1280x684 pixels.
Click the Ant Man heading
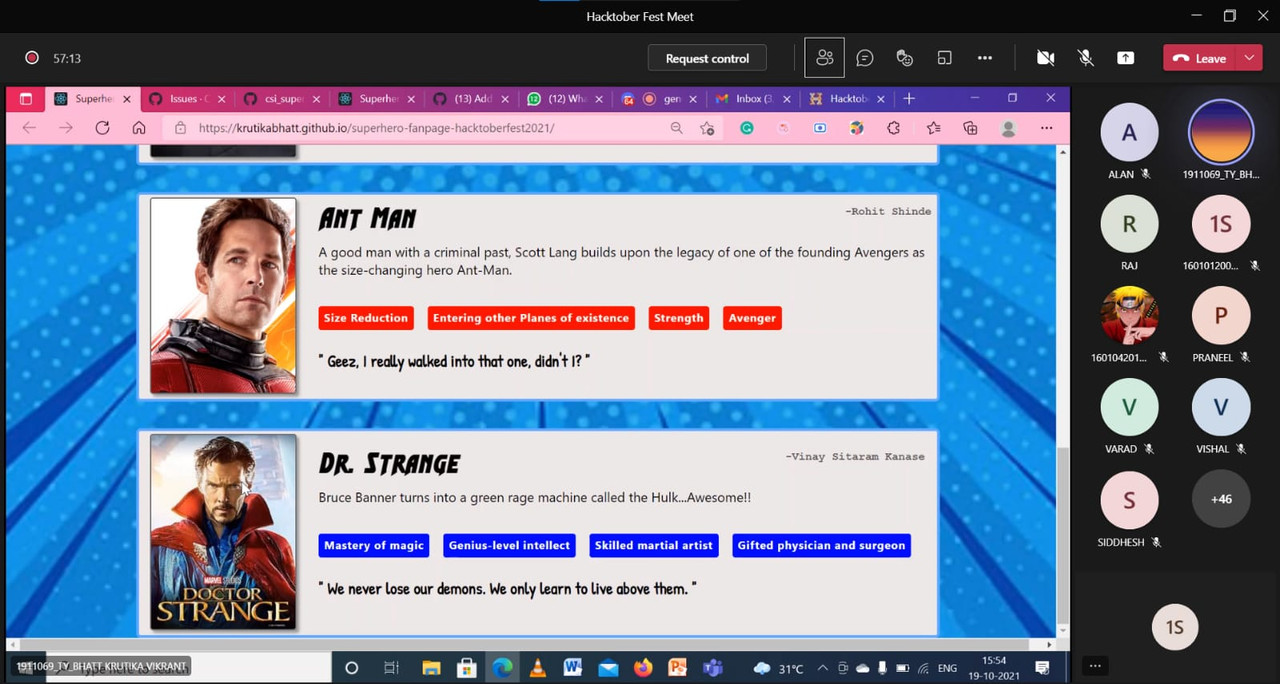(367, 218)
